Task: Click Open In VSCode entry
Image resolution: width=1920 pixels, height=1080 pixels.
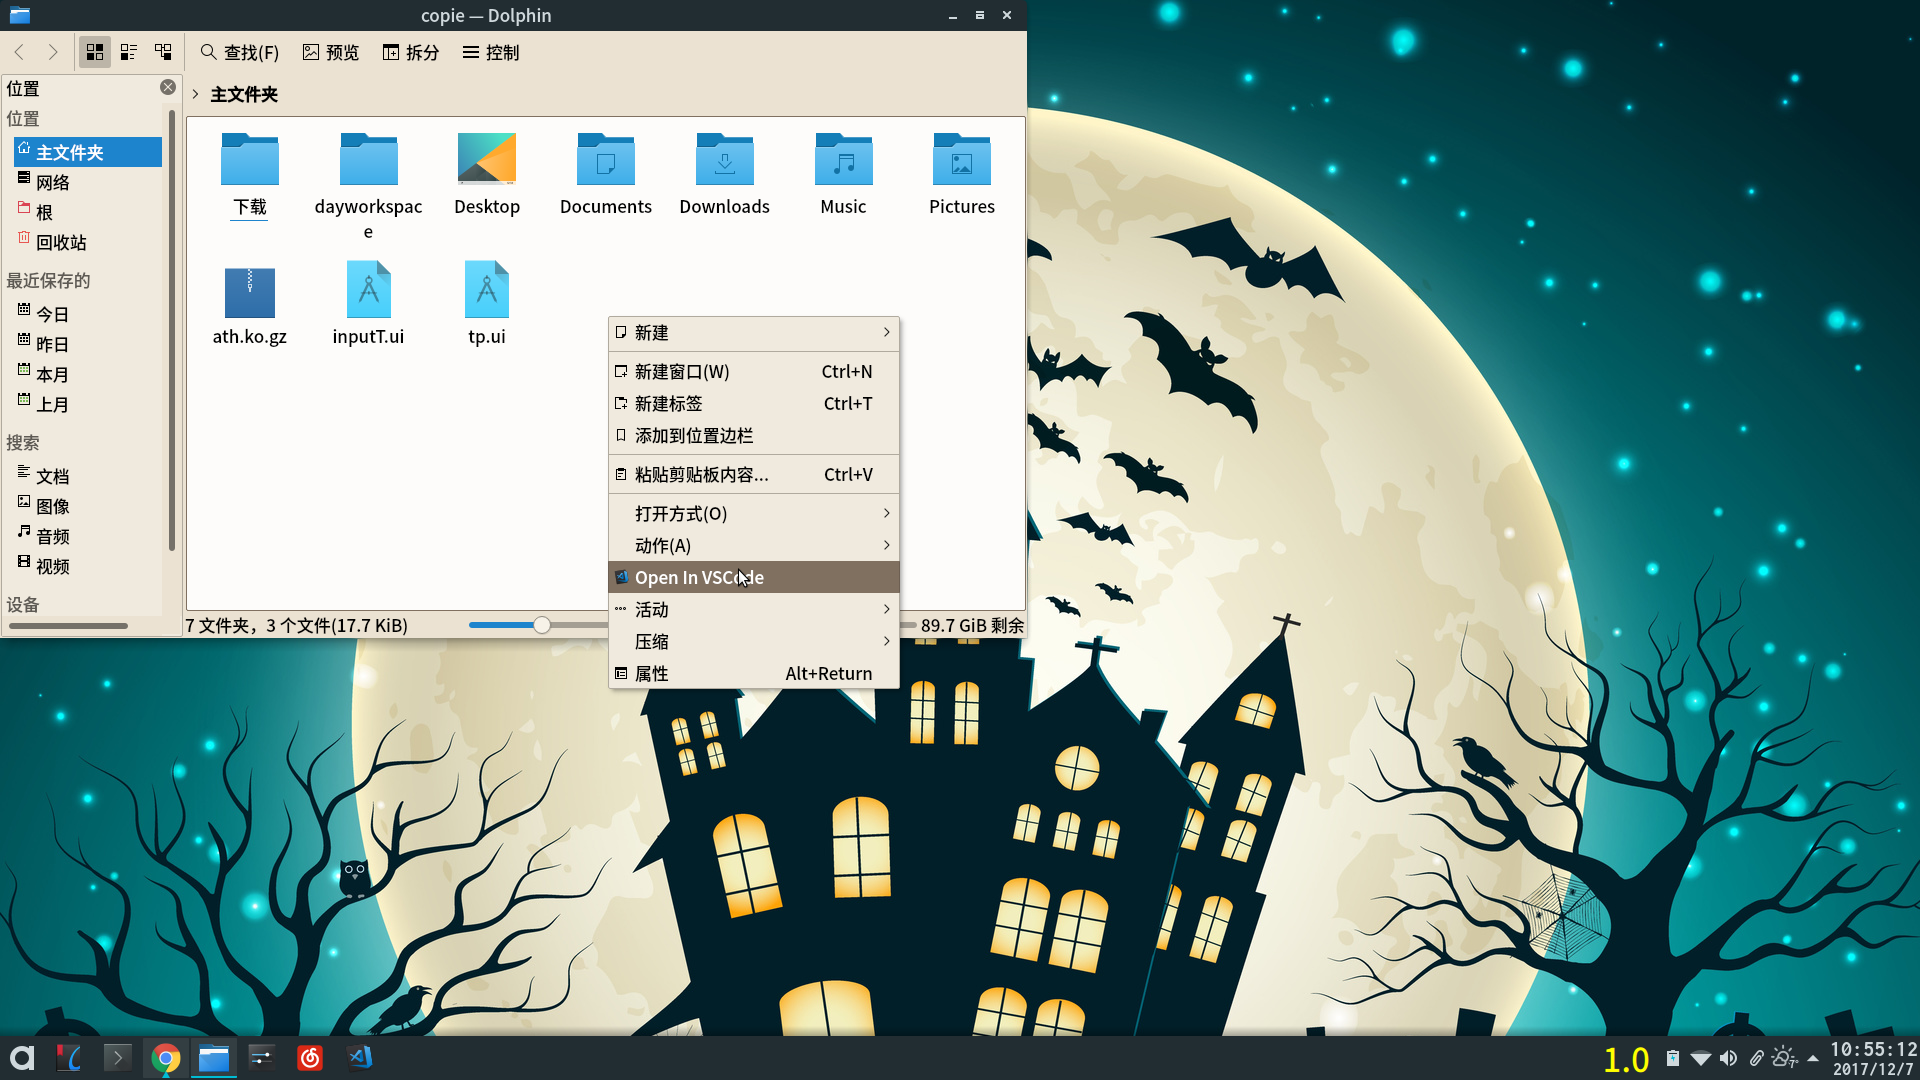Action: [754, 577]
